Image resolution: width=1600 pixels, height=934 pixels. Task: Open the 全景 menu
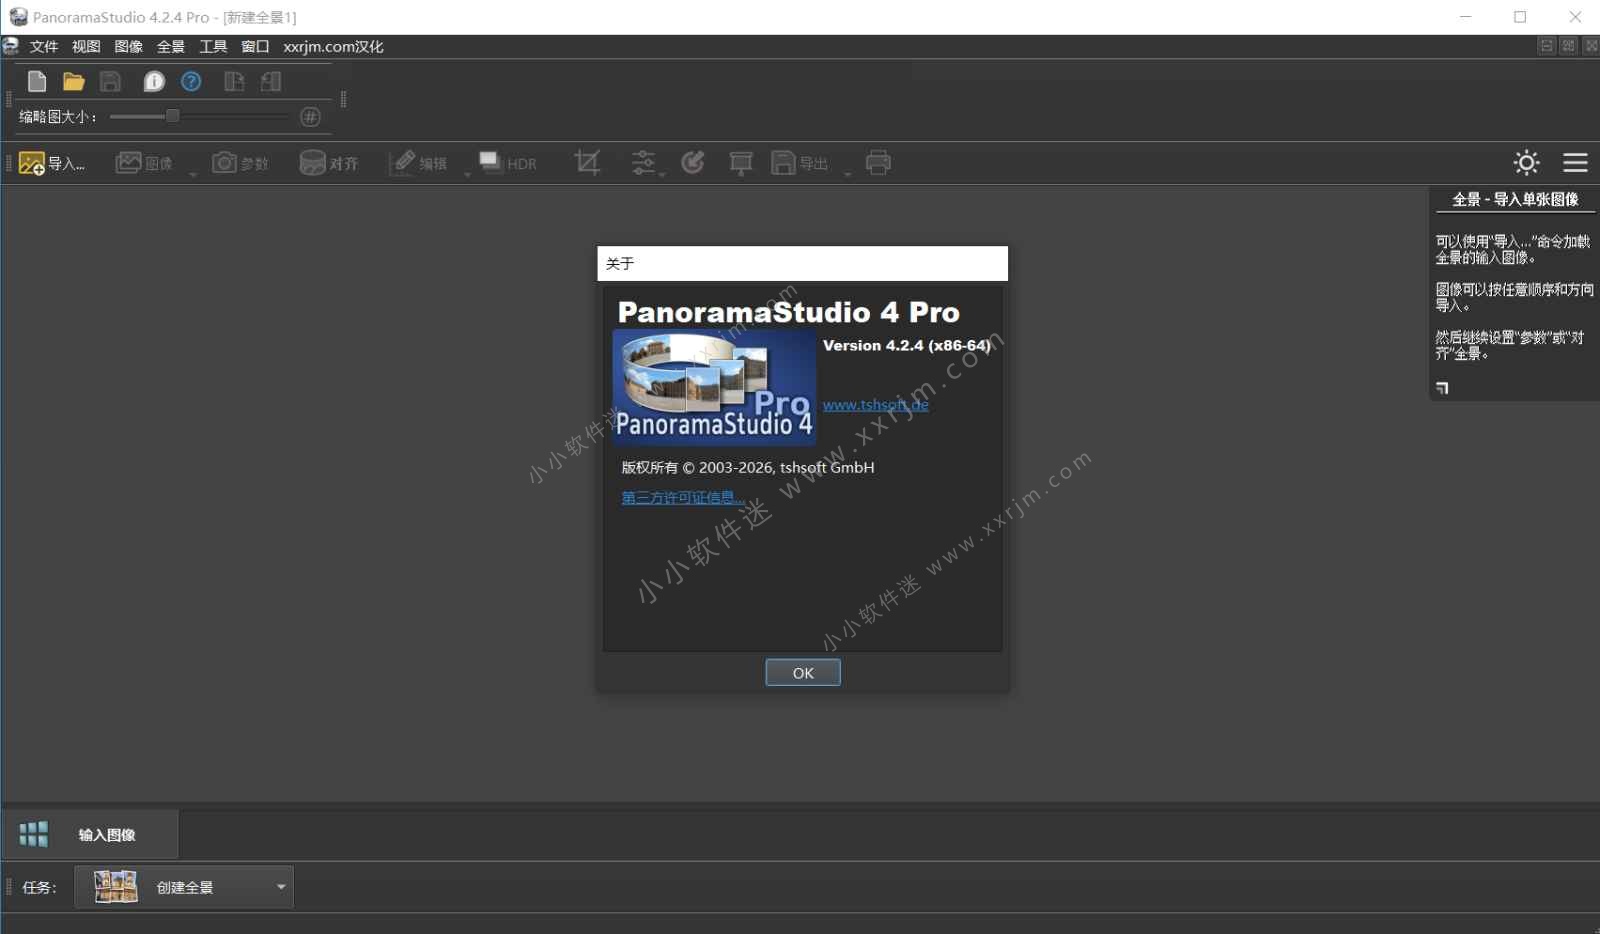(171, 47)
